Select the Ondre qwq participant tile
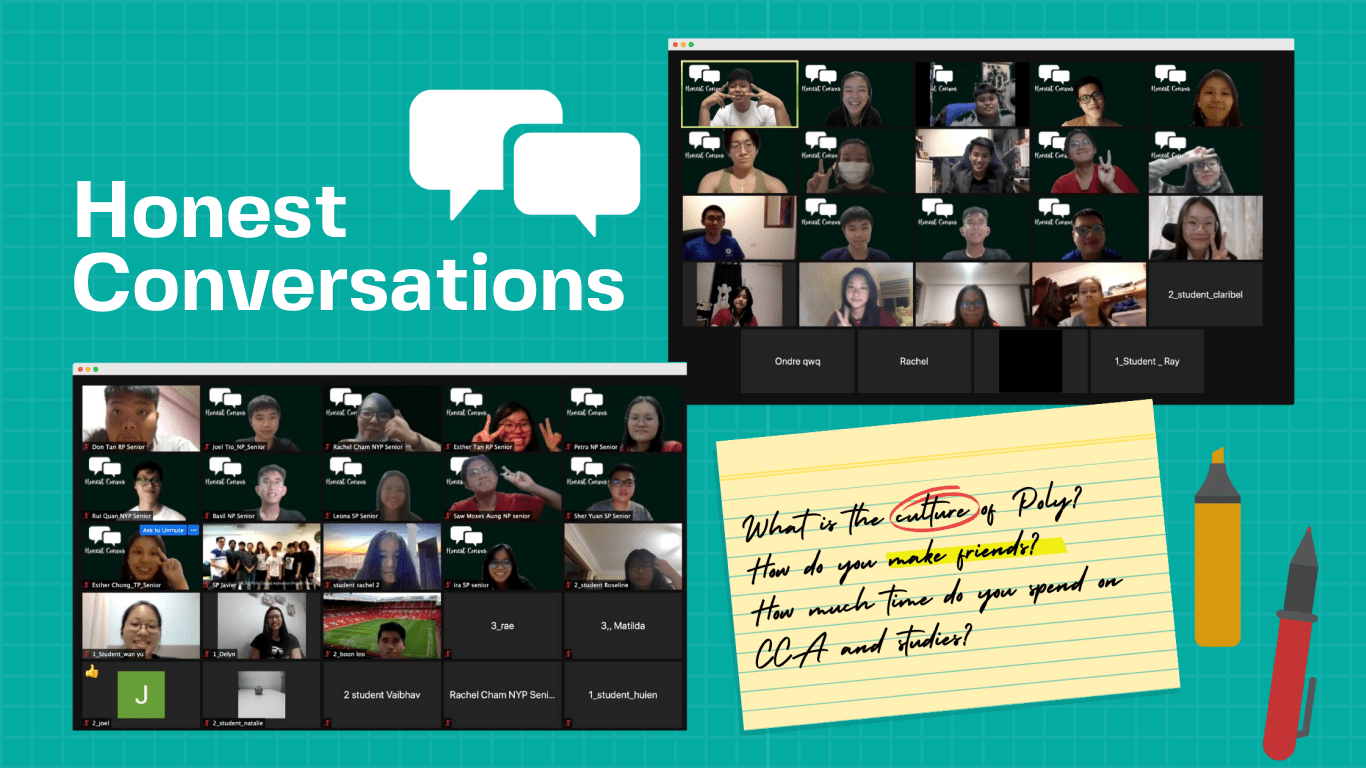Screen dimensions: 1366x768 click(797, 361)
